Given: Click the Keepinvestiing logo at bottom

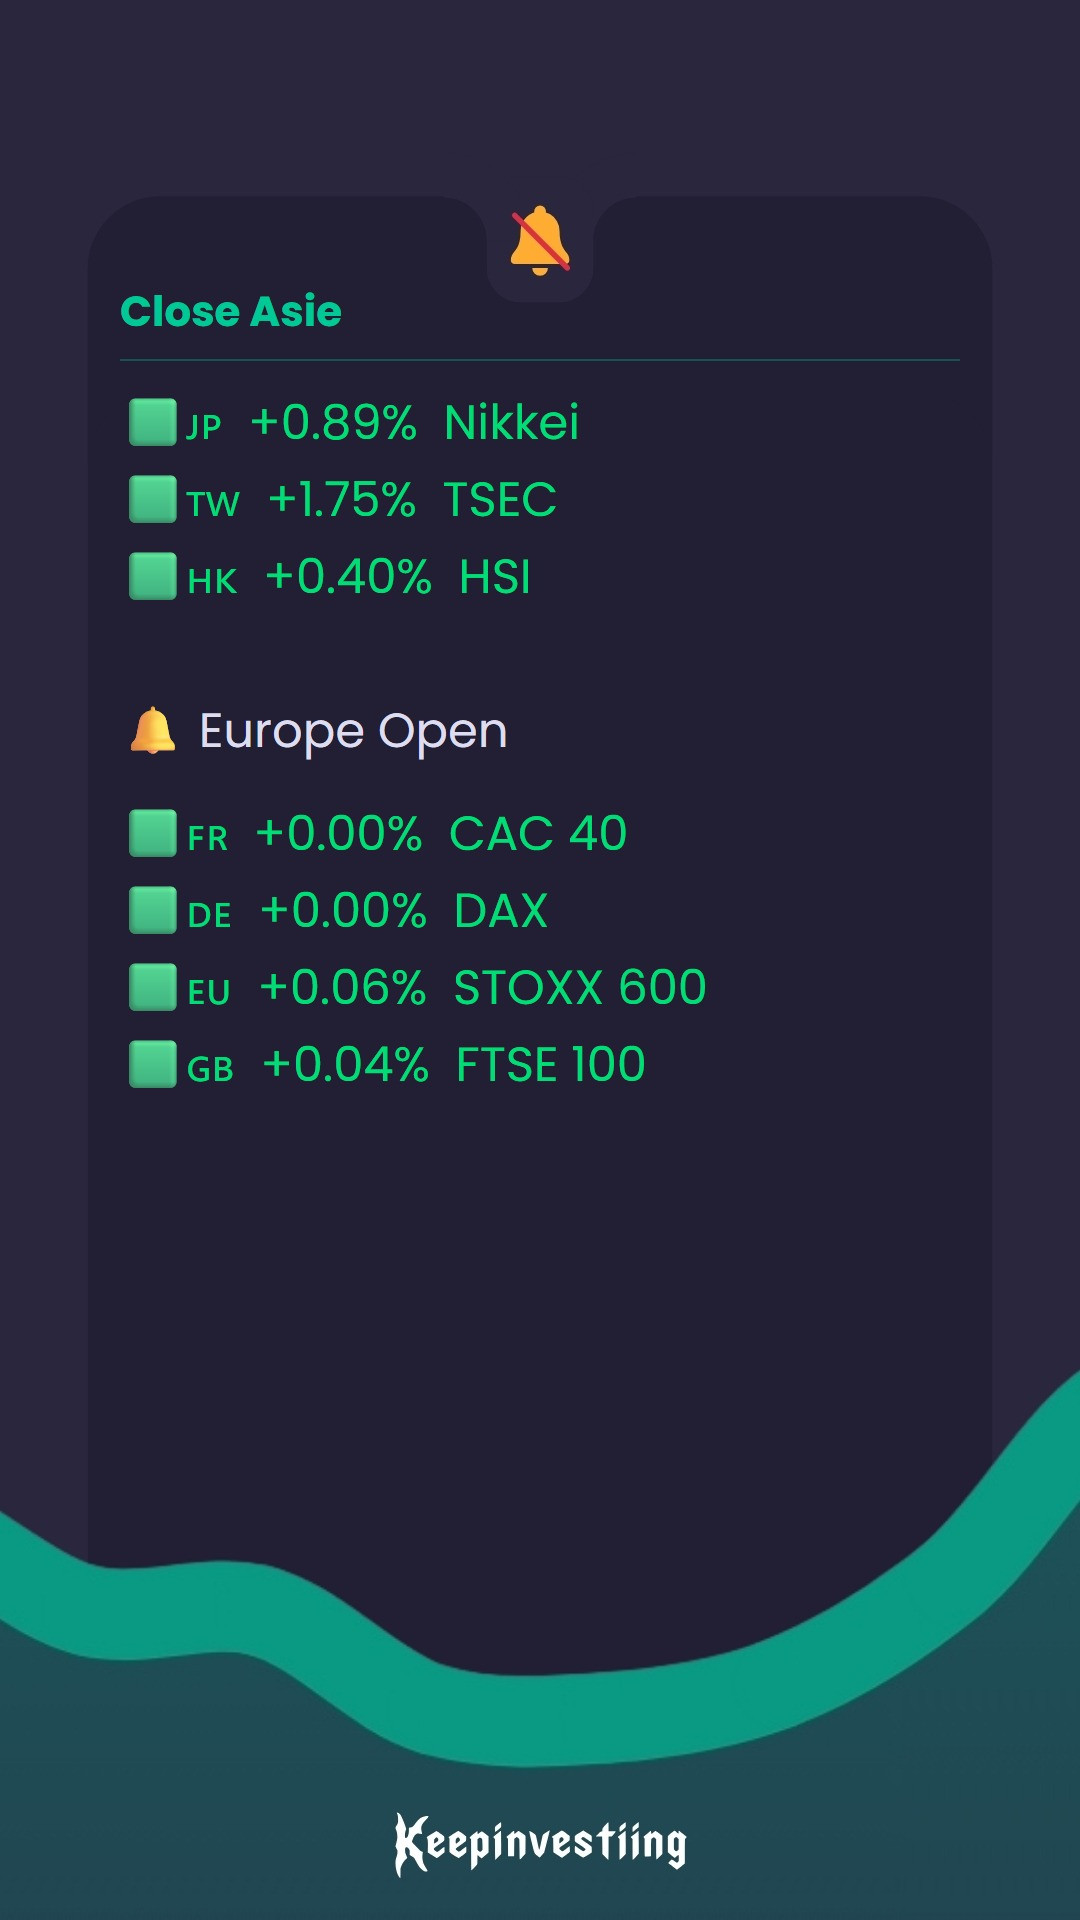Looking at the screenshot, I should click(x=540, y=1843).
